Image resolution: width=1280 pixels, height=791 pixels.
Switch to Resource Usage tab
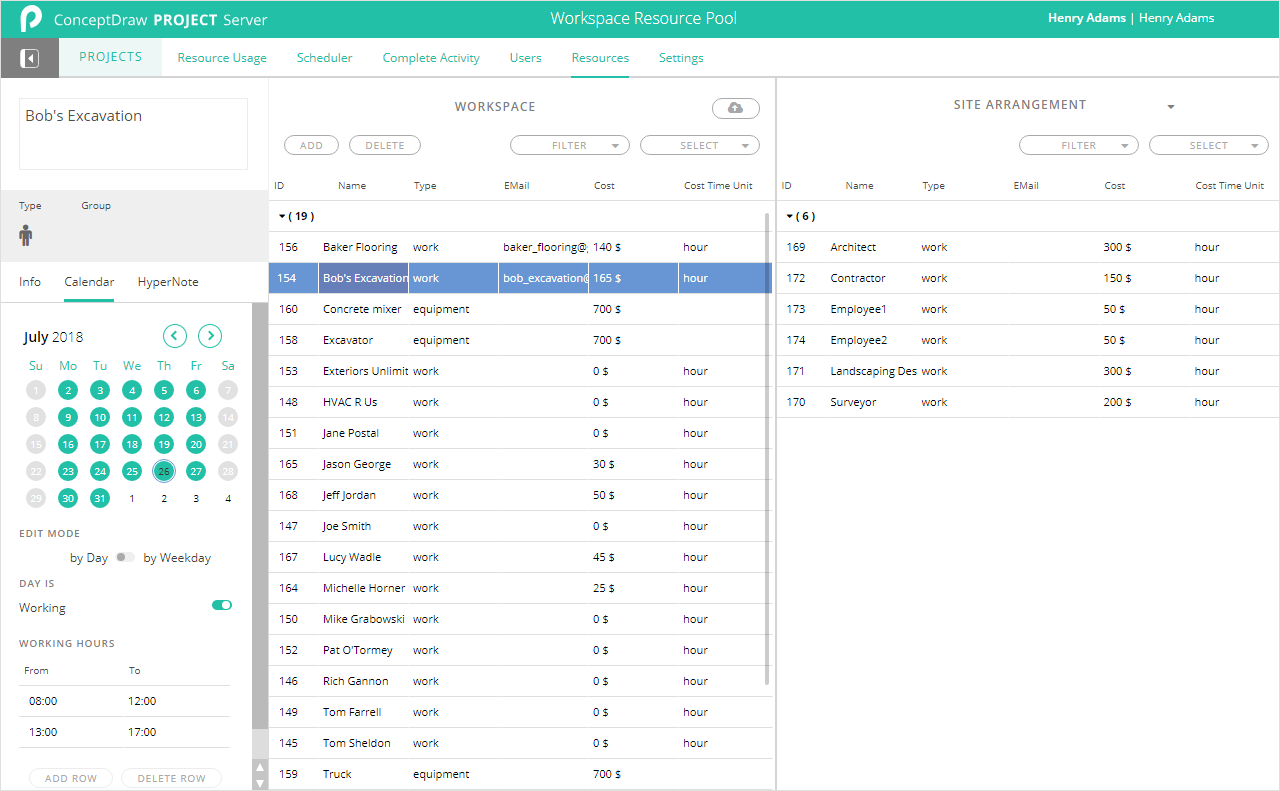click(222, 58)
